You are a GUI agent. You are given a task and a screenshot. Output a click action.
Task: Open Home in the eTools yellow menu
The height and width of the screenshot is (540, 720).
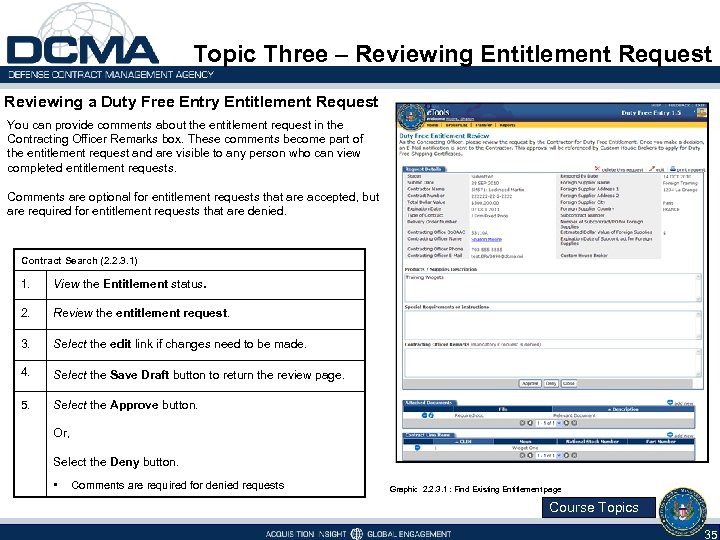[x=433, y=125]
